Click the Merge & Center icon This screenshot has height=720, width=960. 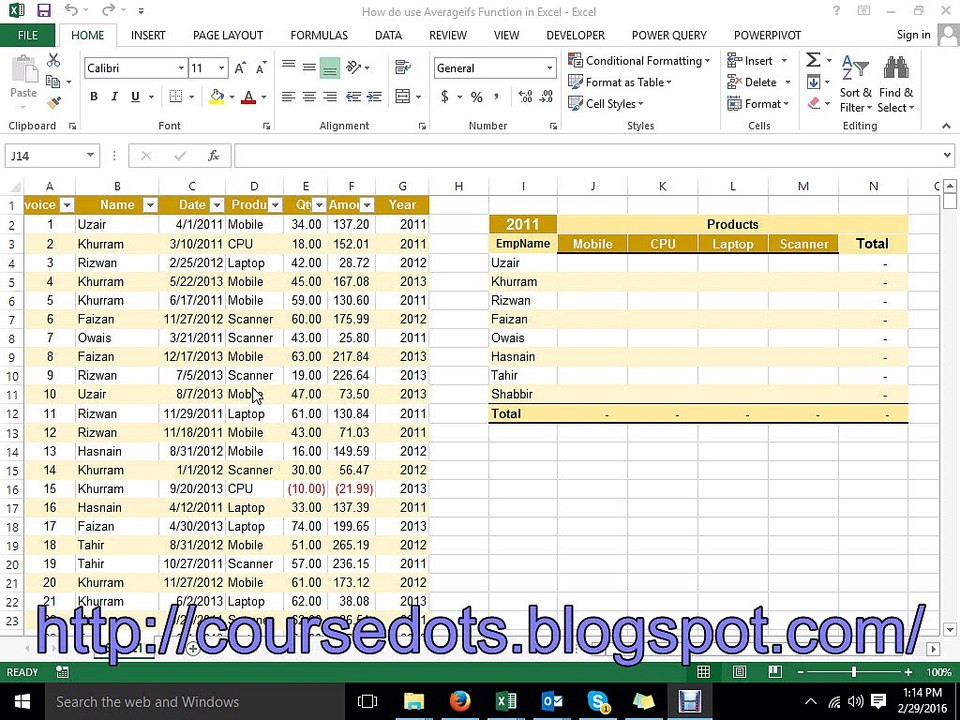(x=403, y=97)
